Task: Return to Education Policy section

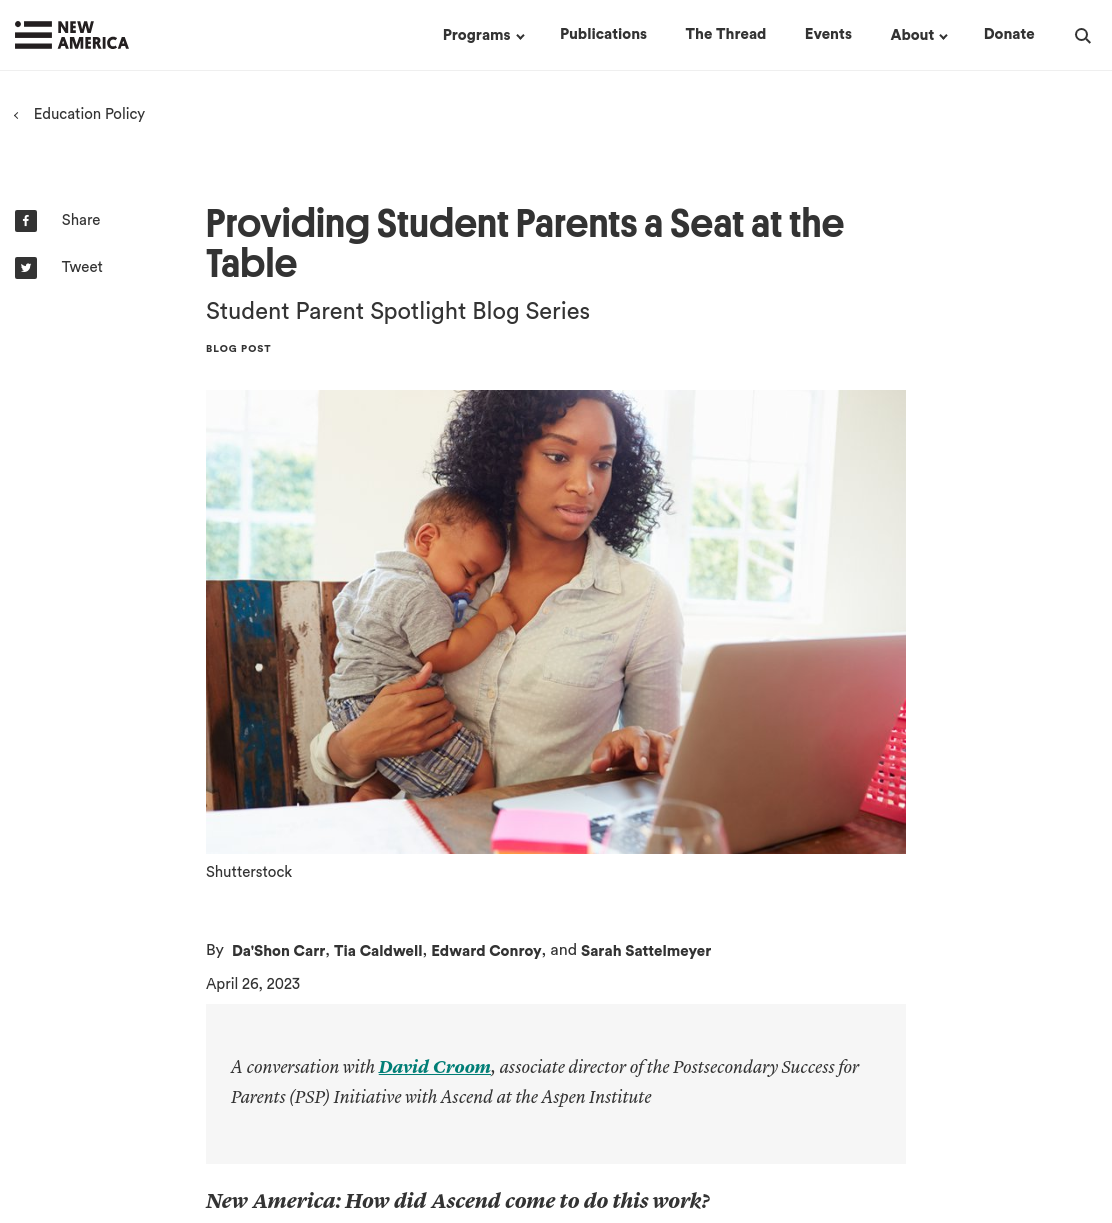Action: tap(89, 114)
